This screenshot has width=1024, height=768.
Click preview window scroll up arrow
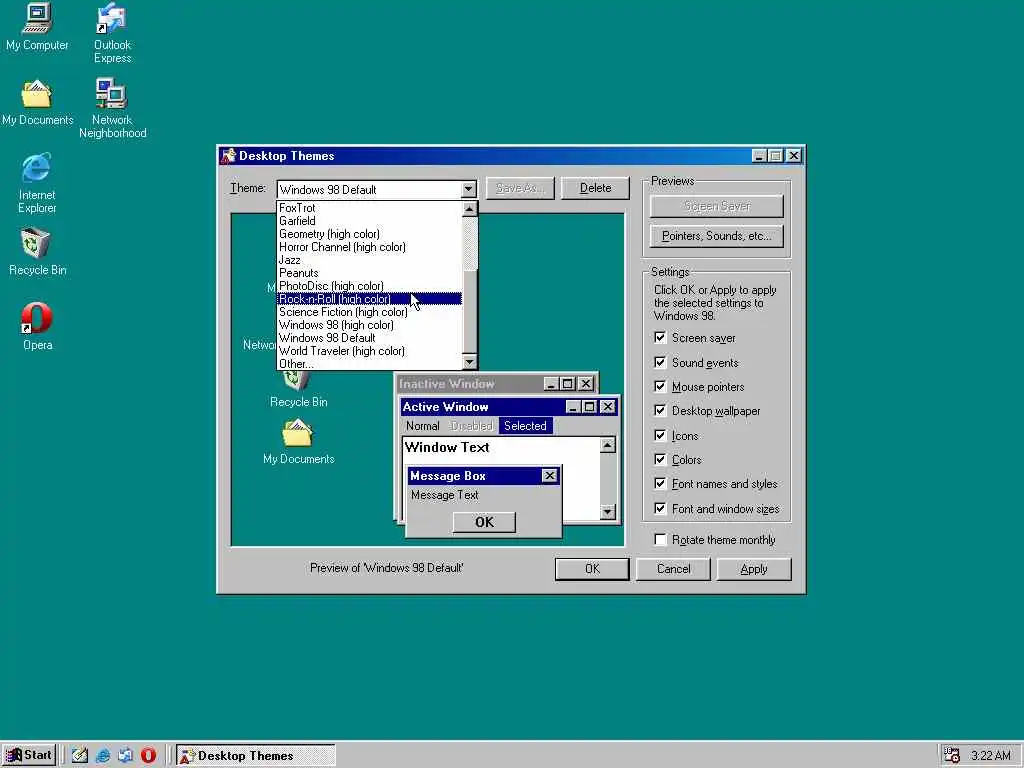point(607,445)
